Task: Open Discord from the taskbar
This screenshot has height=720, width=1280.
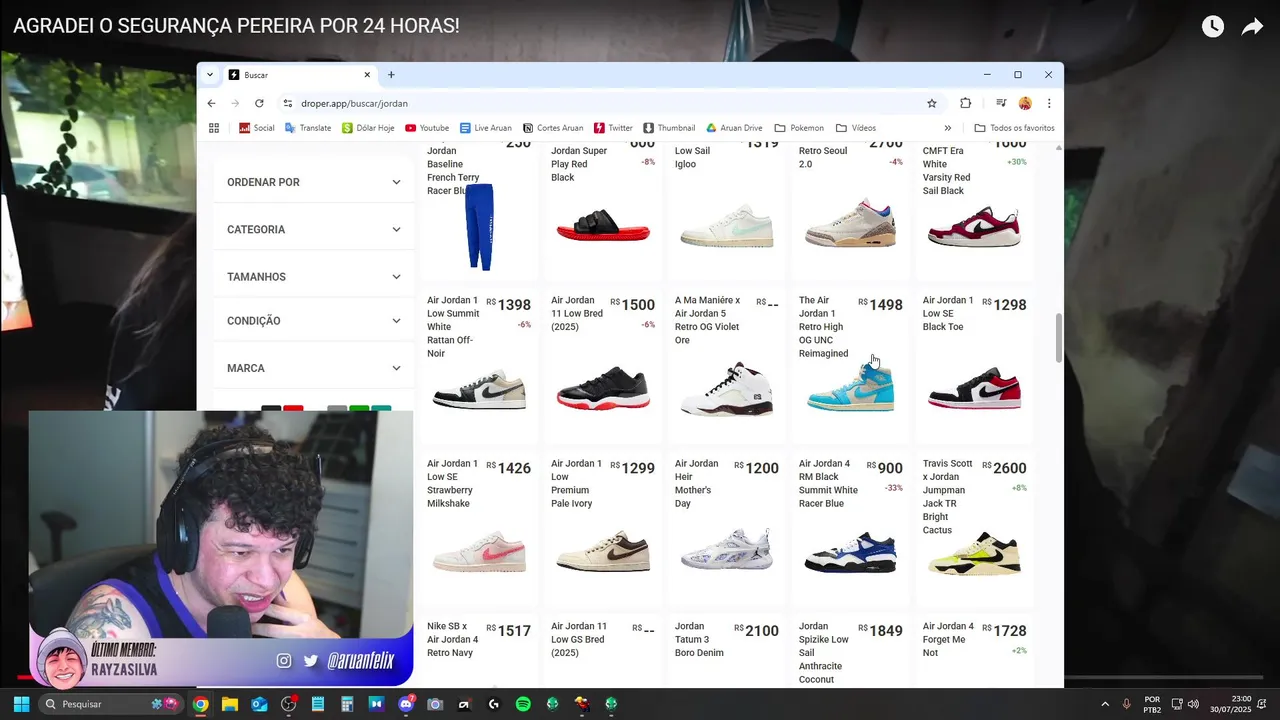Action: (x=406, y=704)
